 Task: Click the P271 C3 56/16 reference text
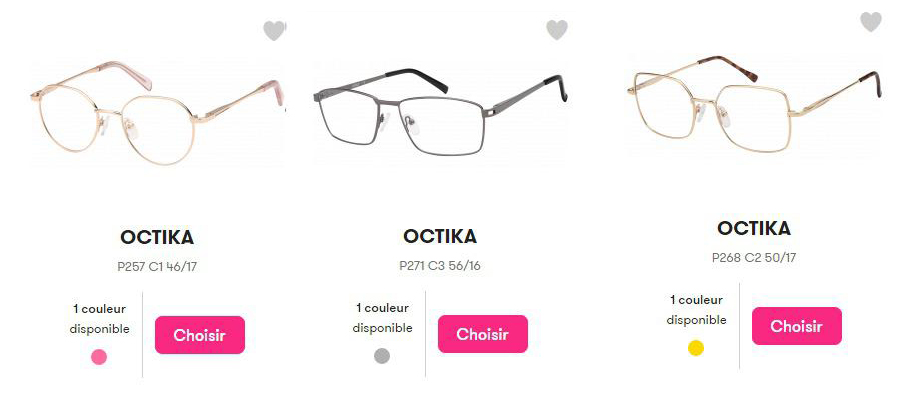click(x=440, y=266)
